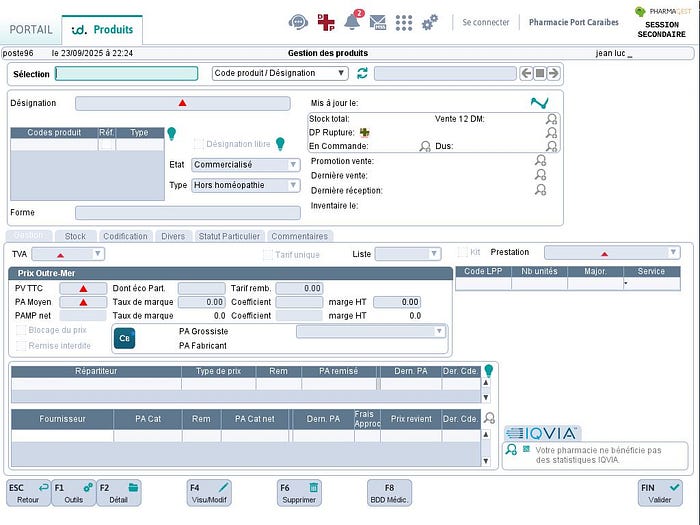
Task: Click the ESC Retour button
Action: (29, 493)
